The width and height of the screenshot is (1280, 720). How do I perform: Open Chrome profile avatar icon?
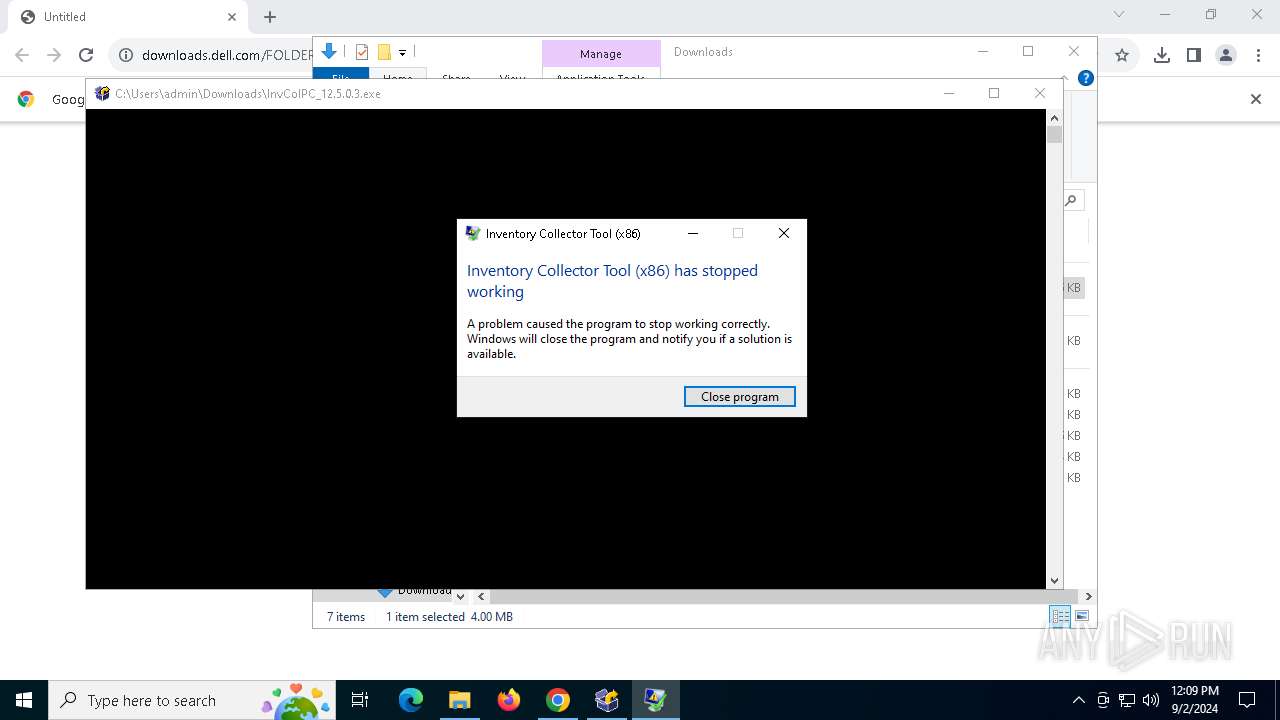[1226, 55]
